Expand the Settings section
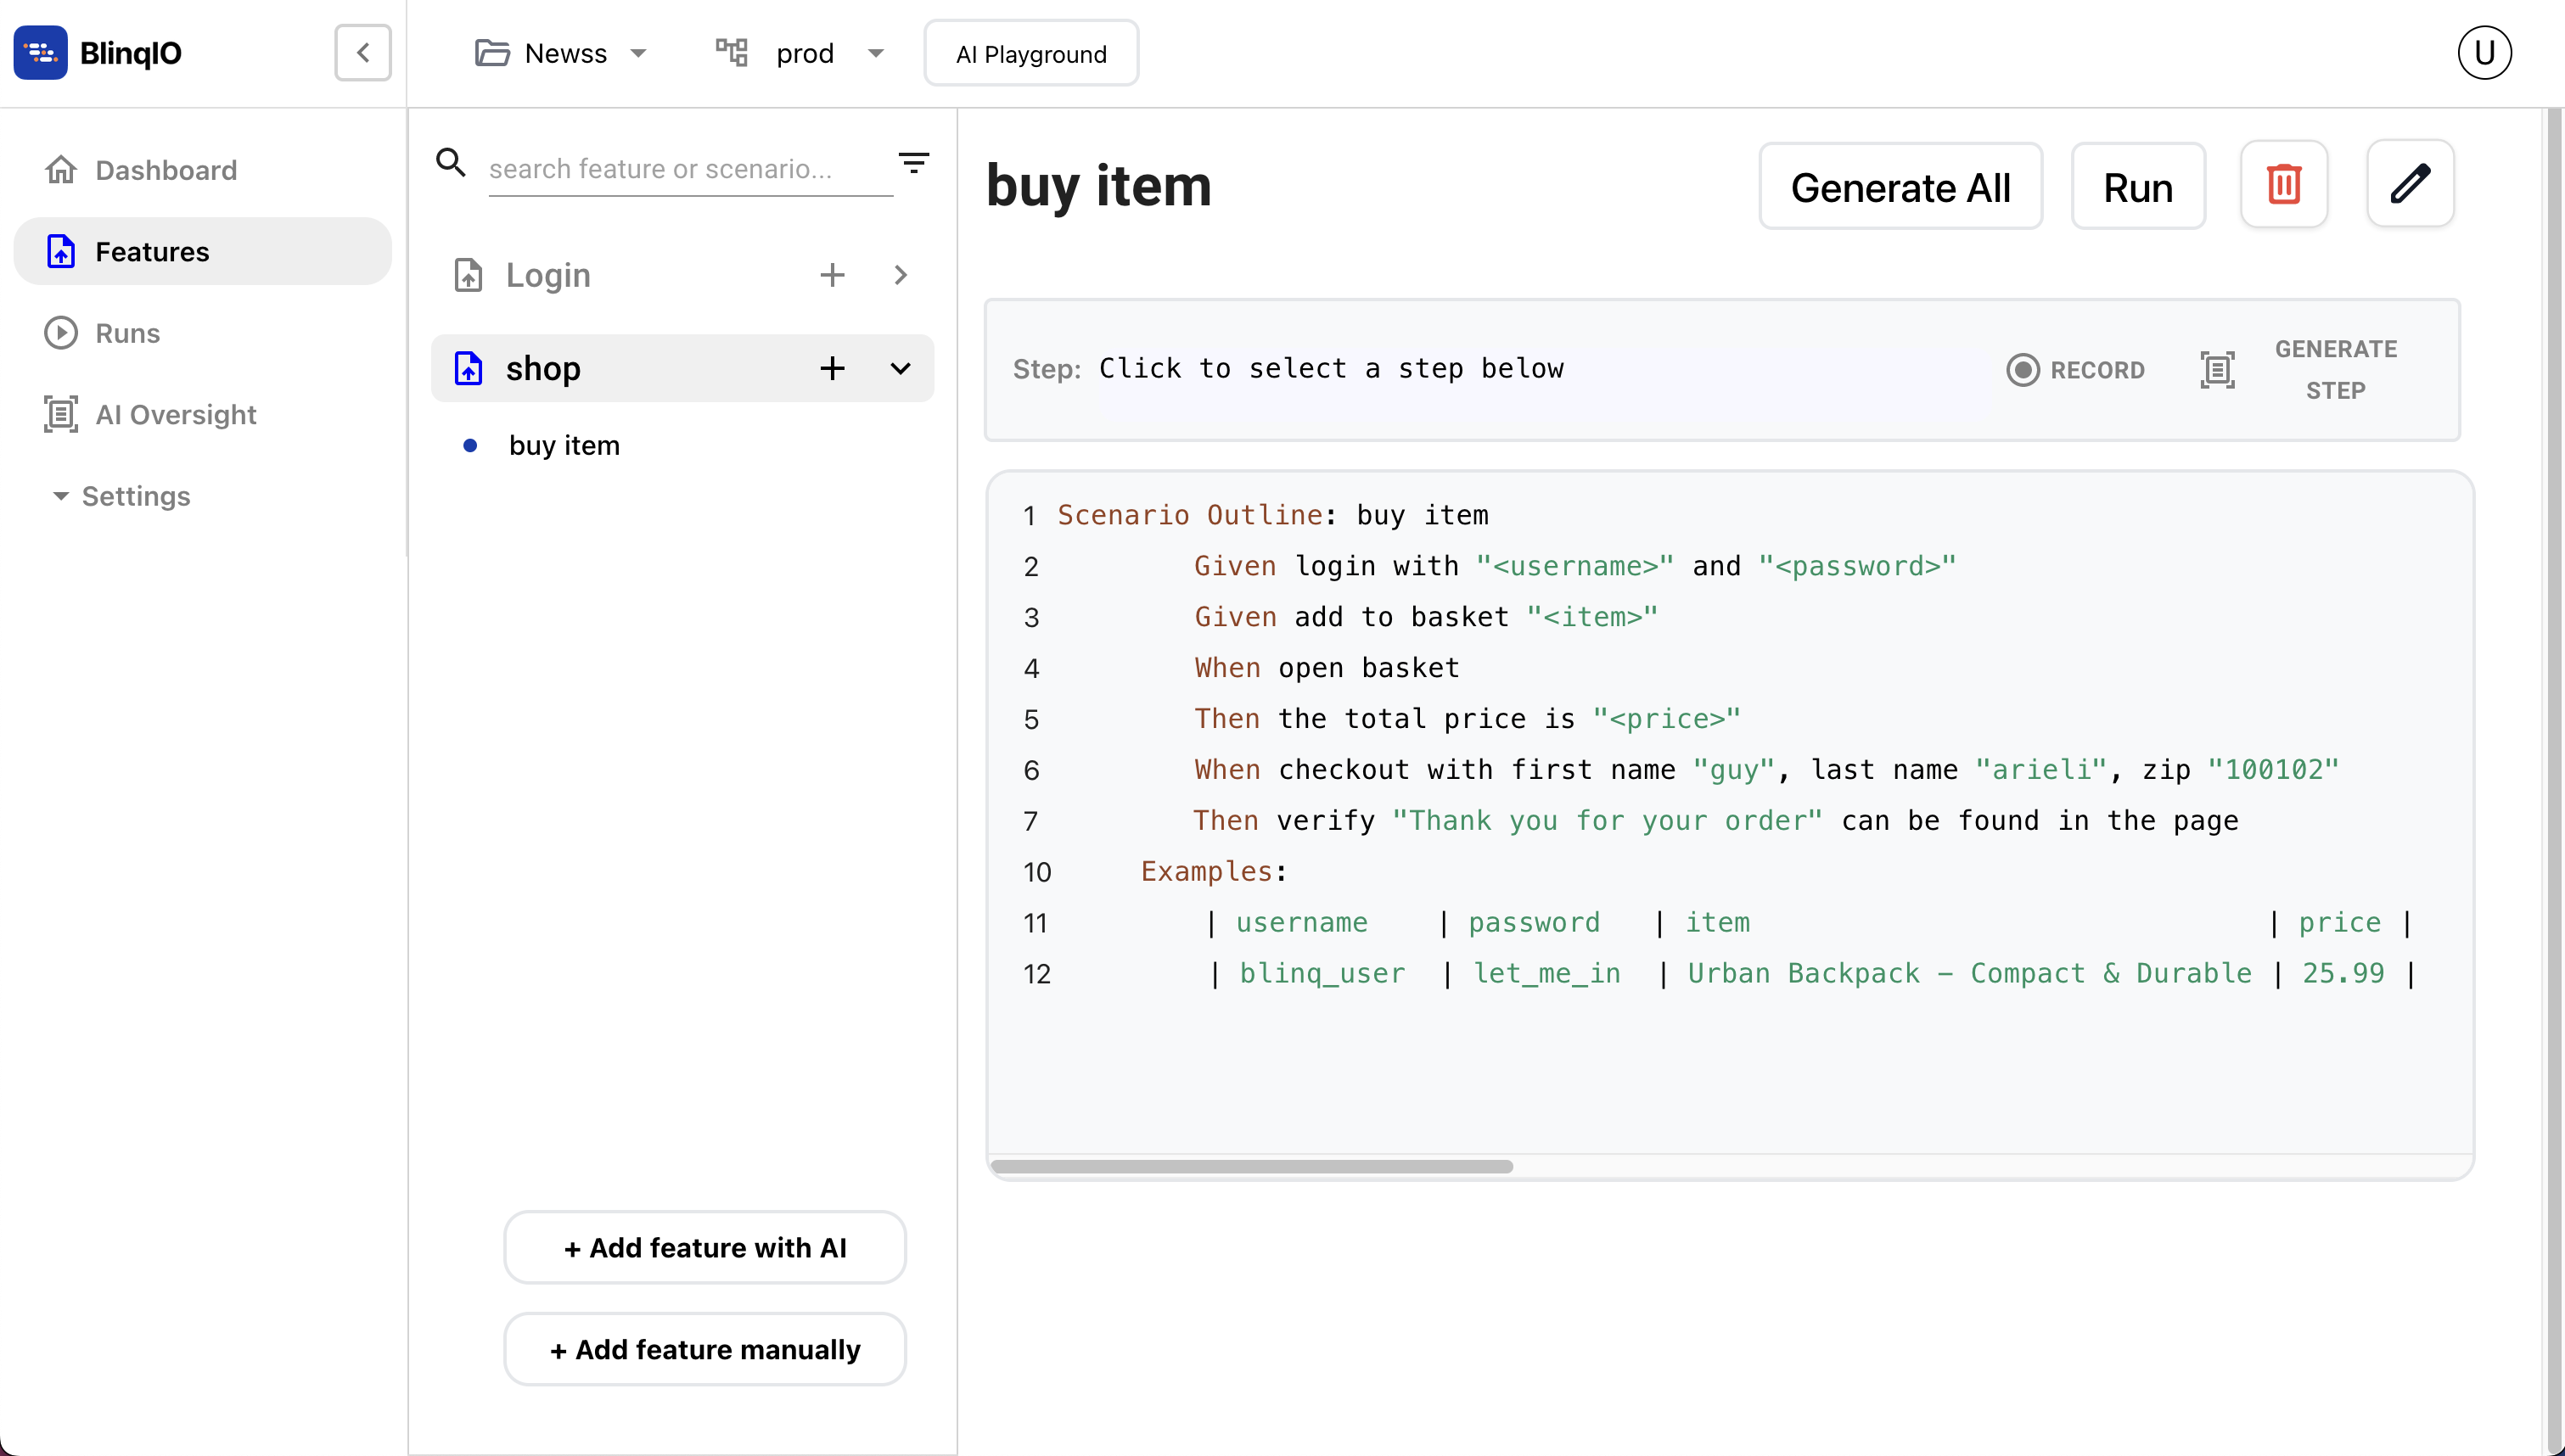Screen dimensions: 2565x1456 click(120, 496)
